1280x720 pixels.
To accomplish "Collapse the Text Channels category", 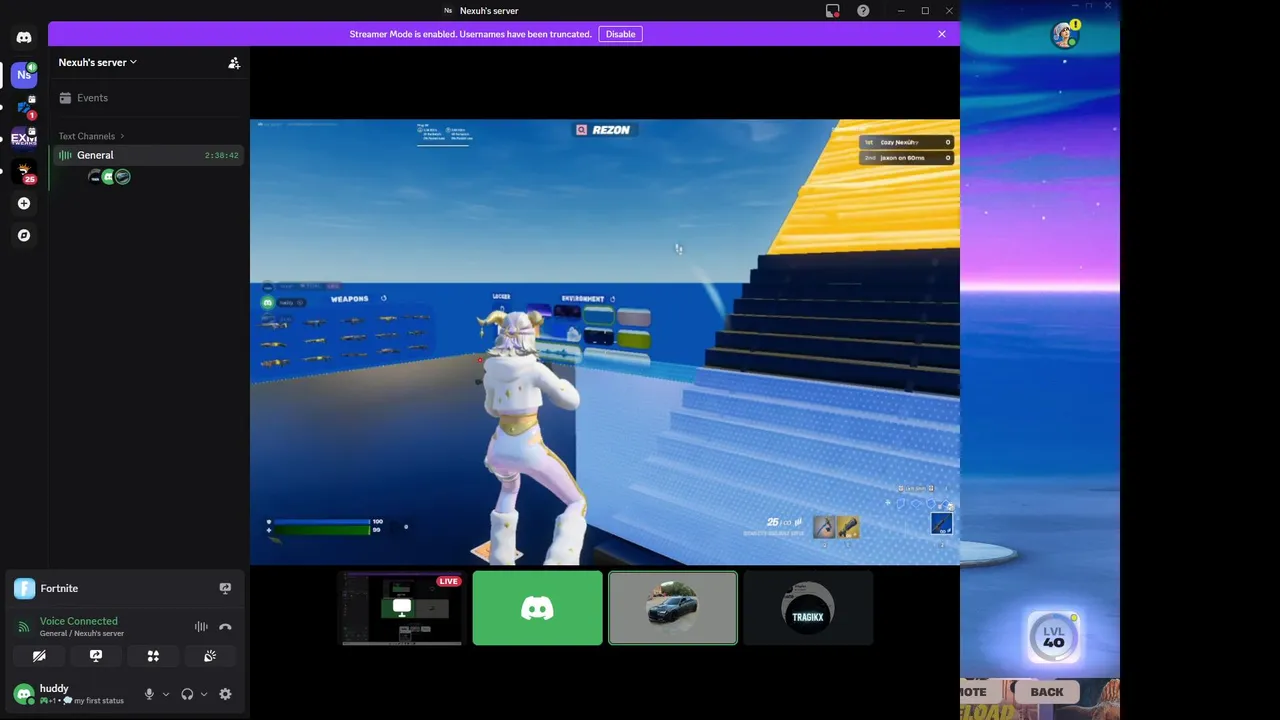I will [x=91, y=136].
